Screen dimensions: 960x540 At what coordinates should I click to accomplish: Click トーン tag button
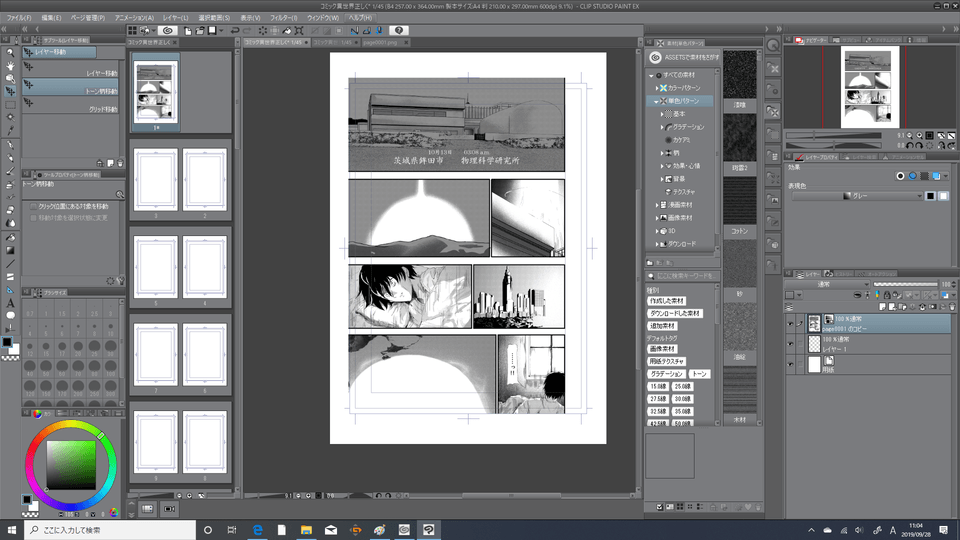(x=699, y=373)
